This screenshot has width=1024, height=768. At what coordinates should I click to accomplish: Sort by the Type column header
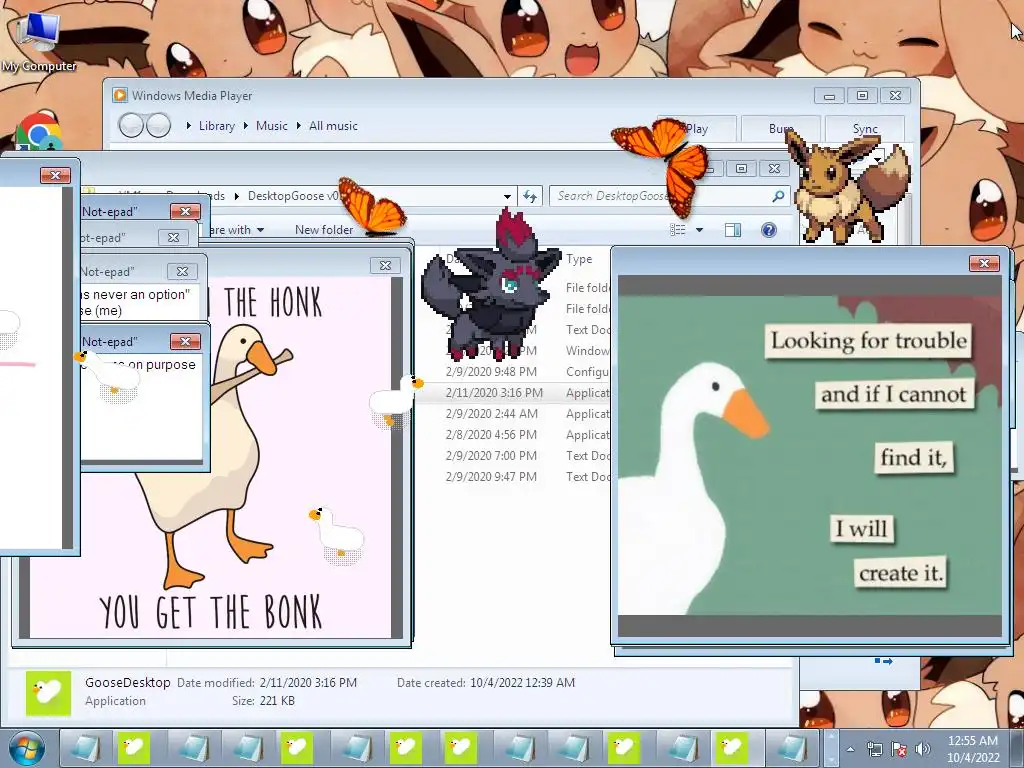pyautogui.click(x=579, y=259)
